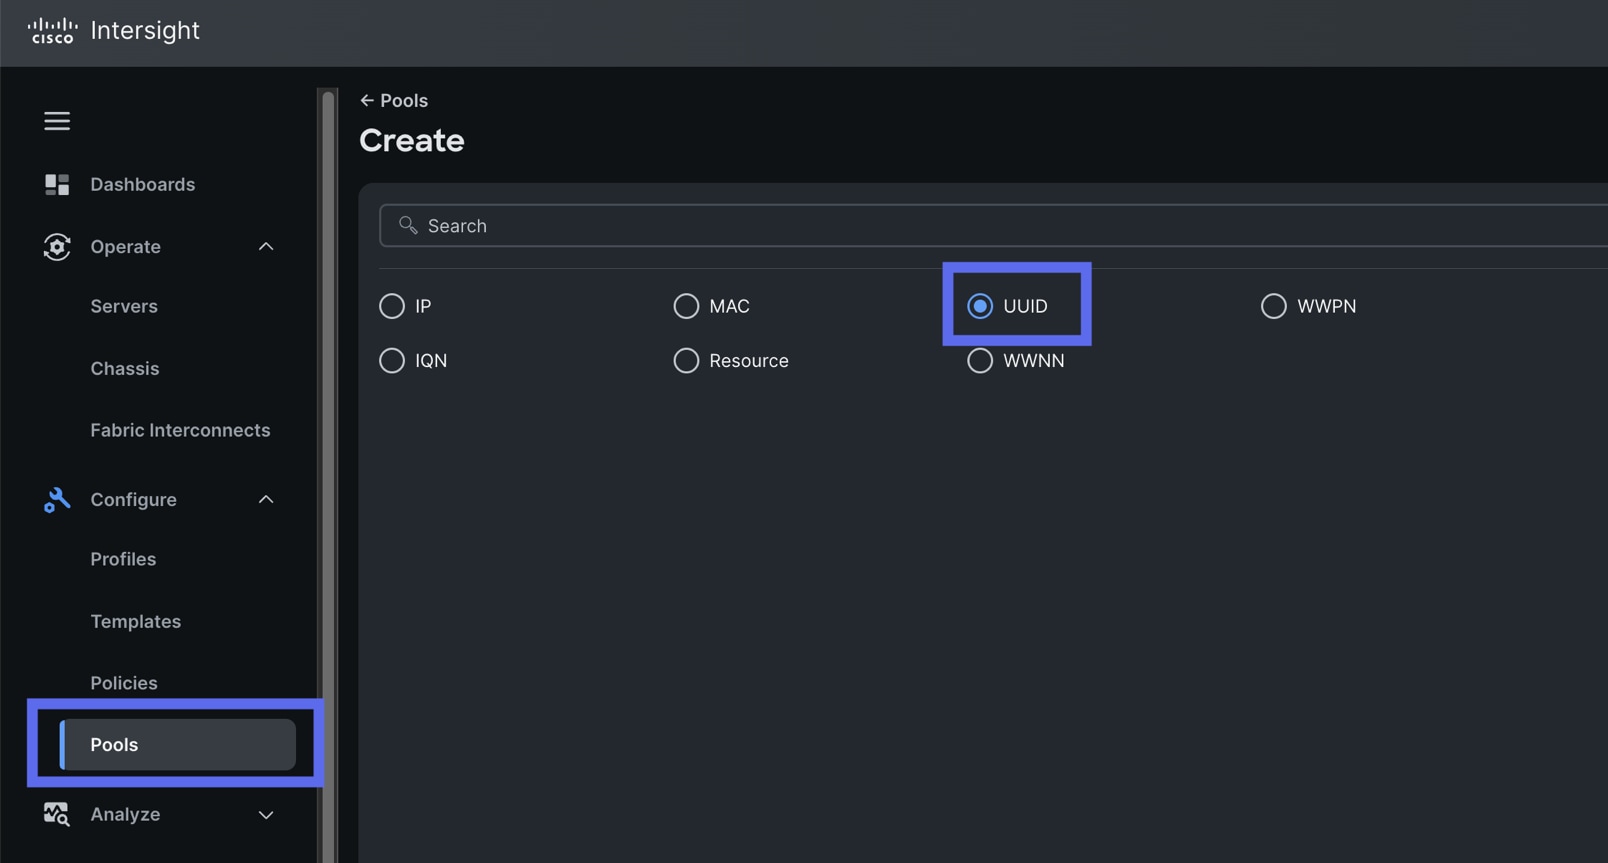Open Profiles under Configure

click(x=123, y=559)
